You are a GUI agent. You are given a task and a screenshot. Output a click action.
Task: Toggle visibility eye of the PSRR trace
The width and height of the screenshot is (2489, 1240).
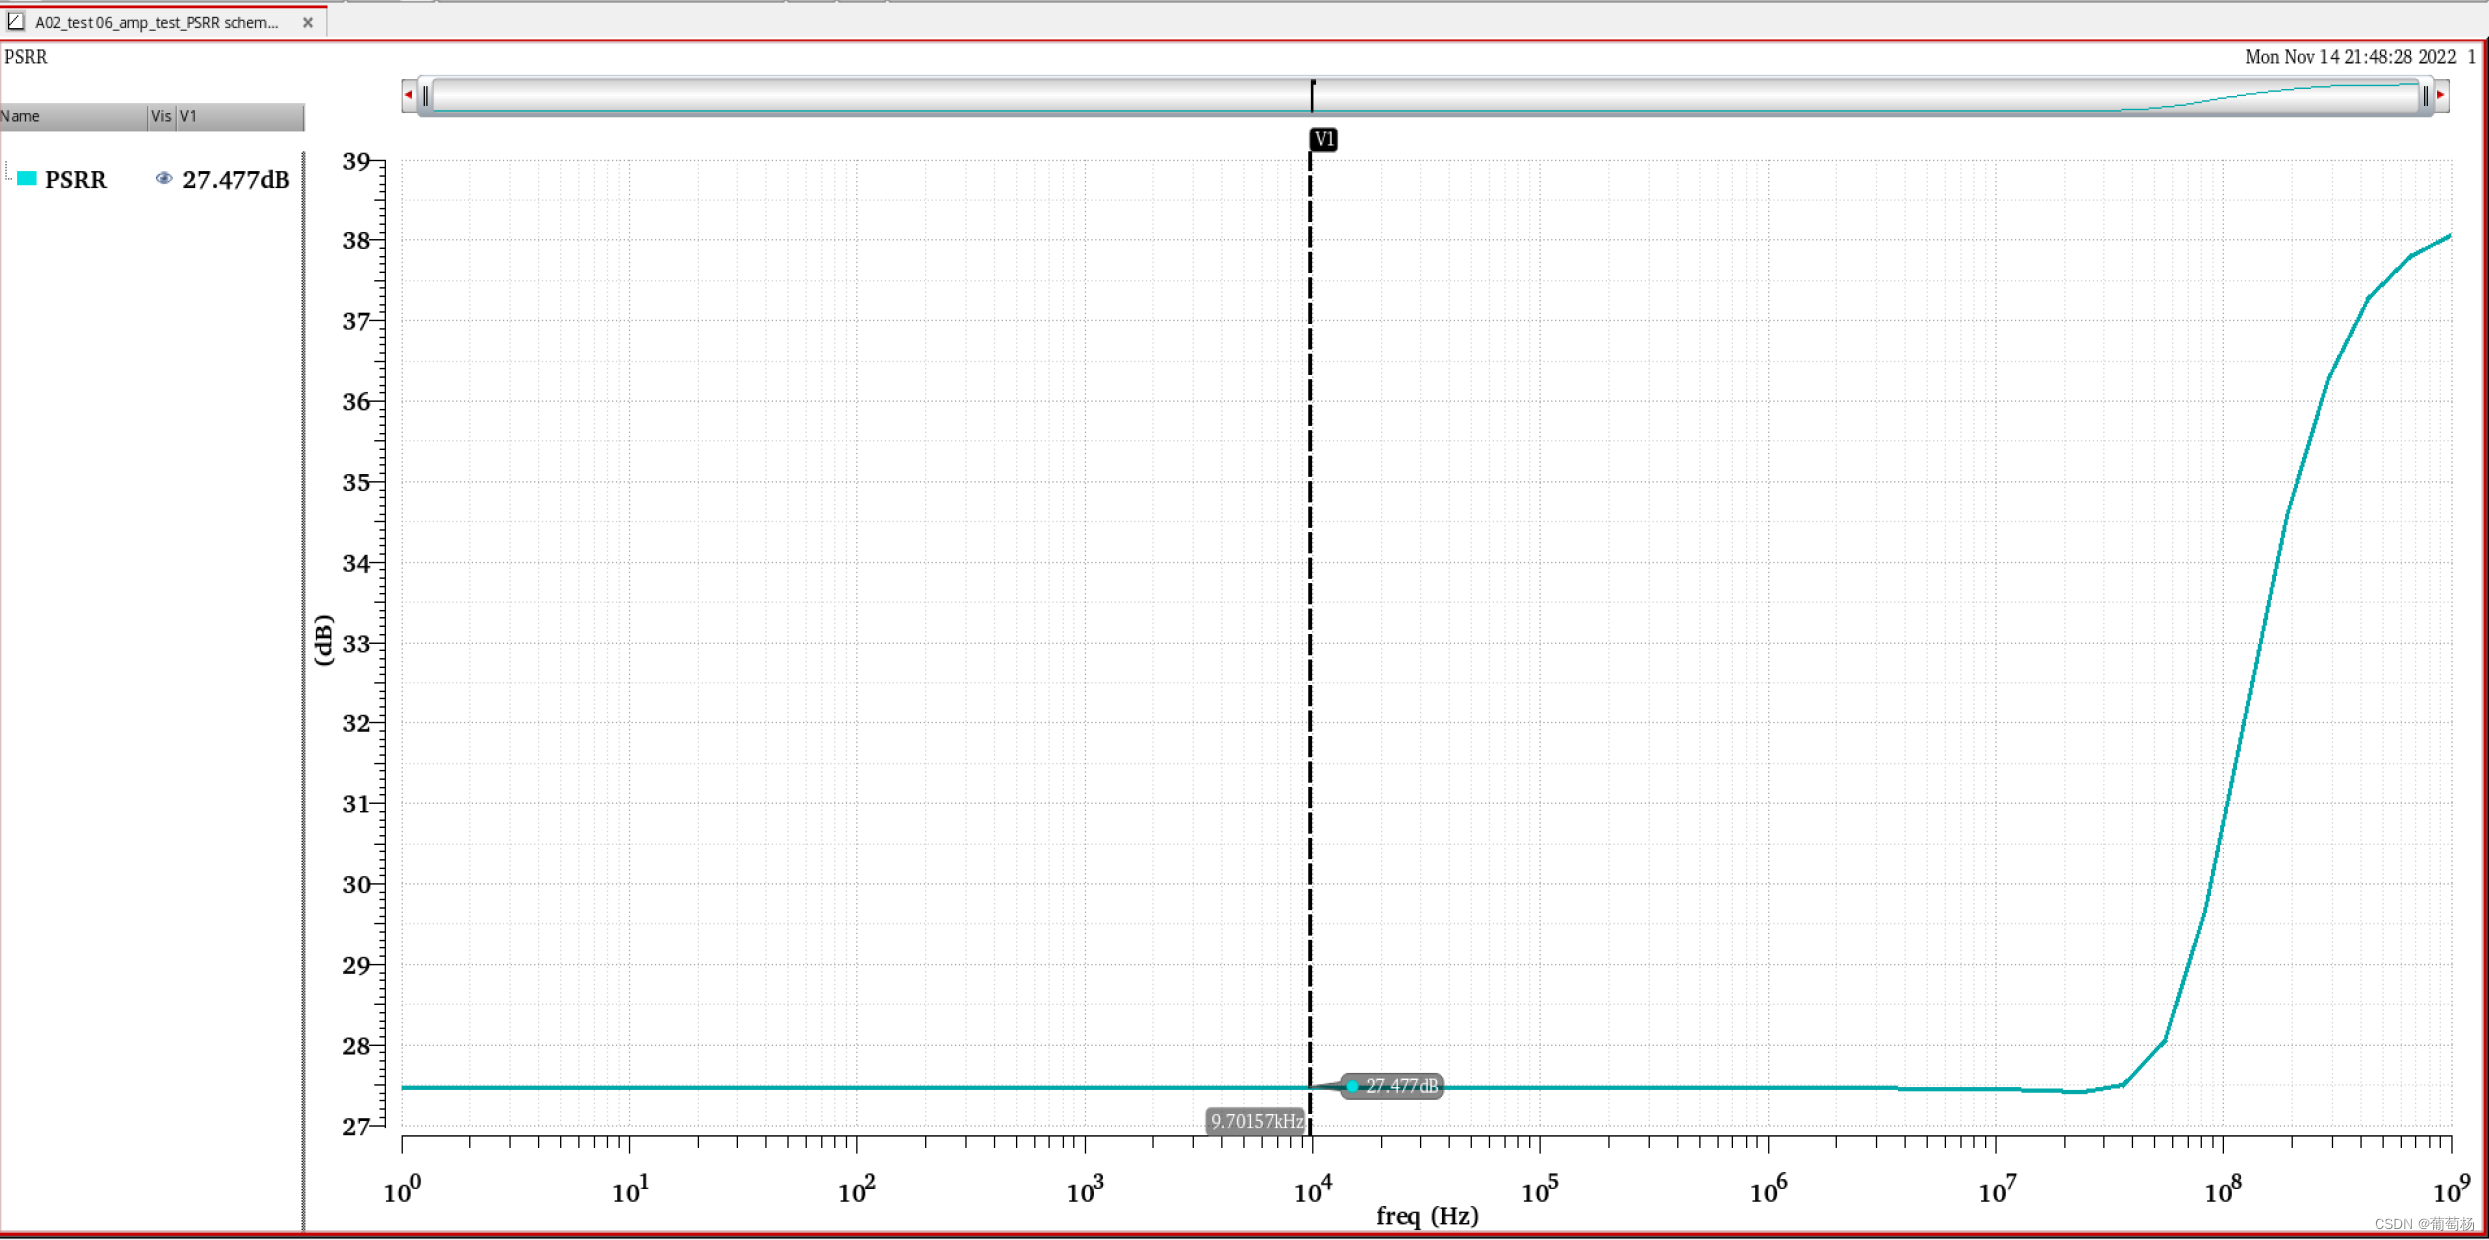point(164,178)
